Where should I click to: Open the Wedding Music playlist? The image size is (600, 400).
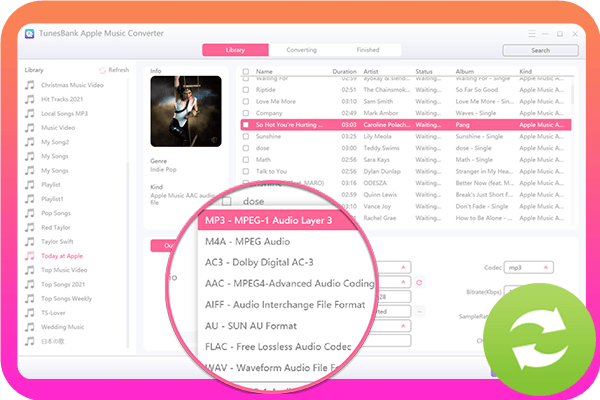(62, 327)
